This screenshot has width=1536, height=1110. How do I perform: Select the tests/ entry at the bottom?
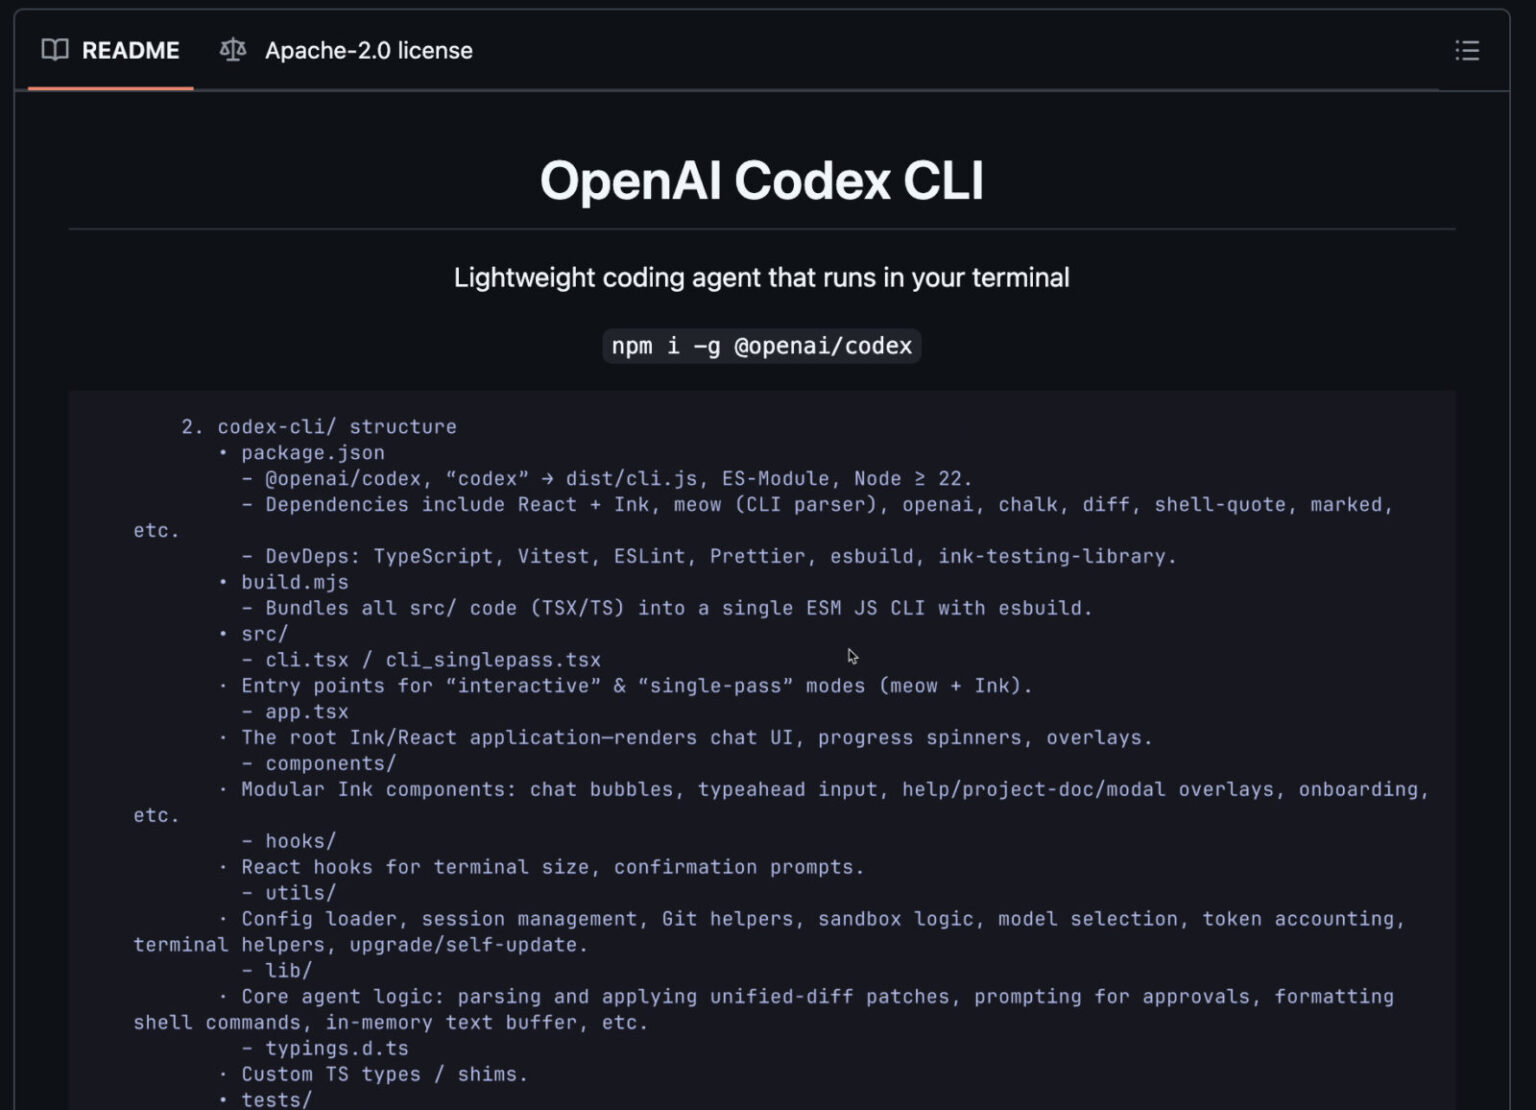(277, 1098)
